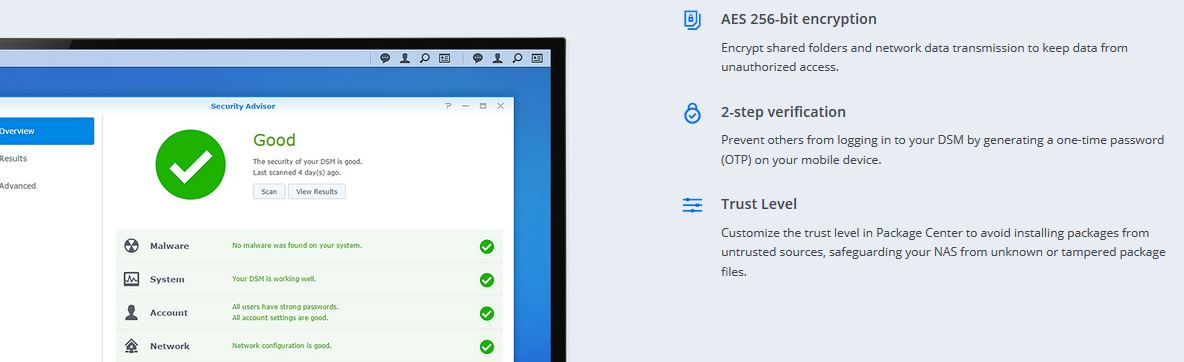Click the 2-step verification padlock icon

click(692, 113)
